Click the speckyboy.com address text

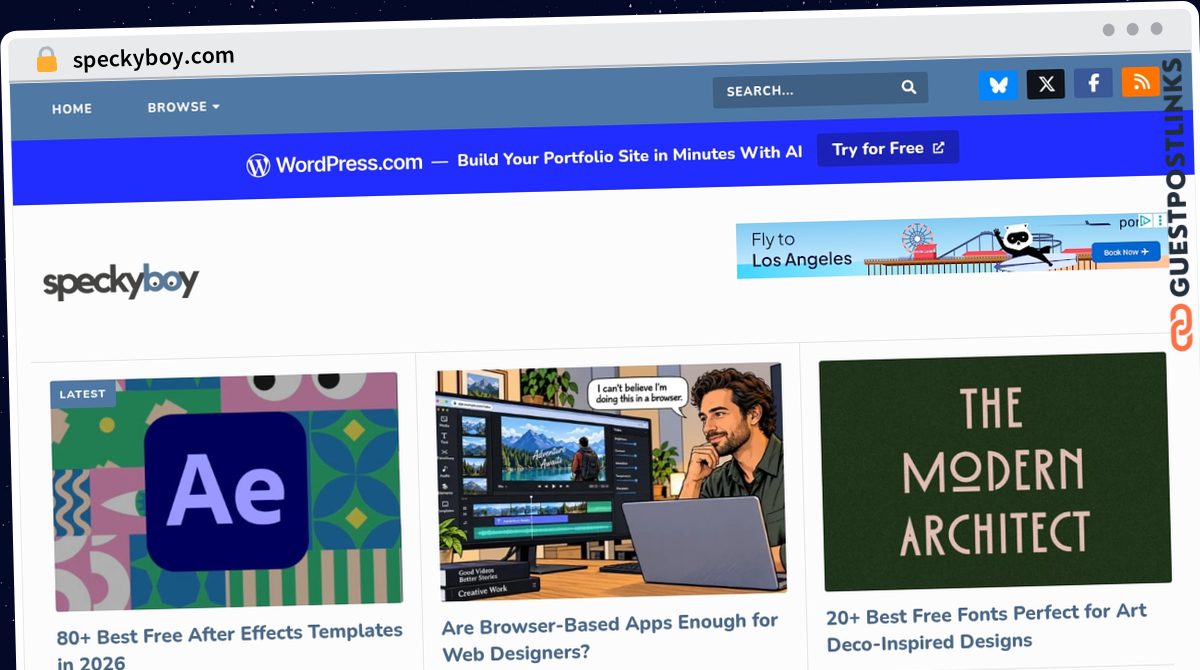pos(153,57)
